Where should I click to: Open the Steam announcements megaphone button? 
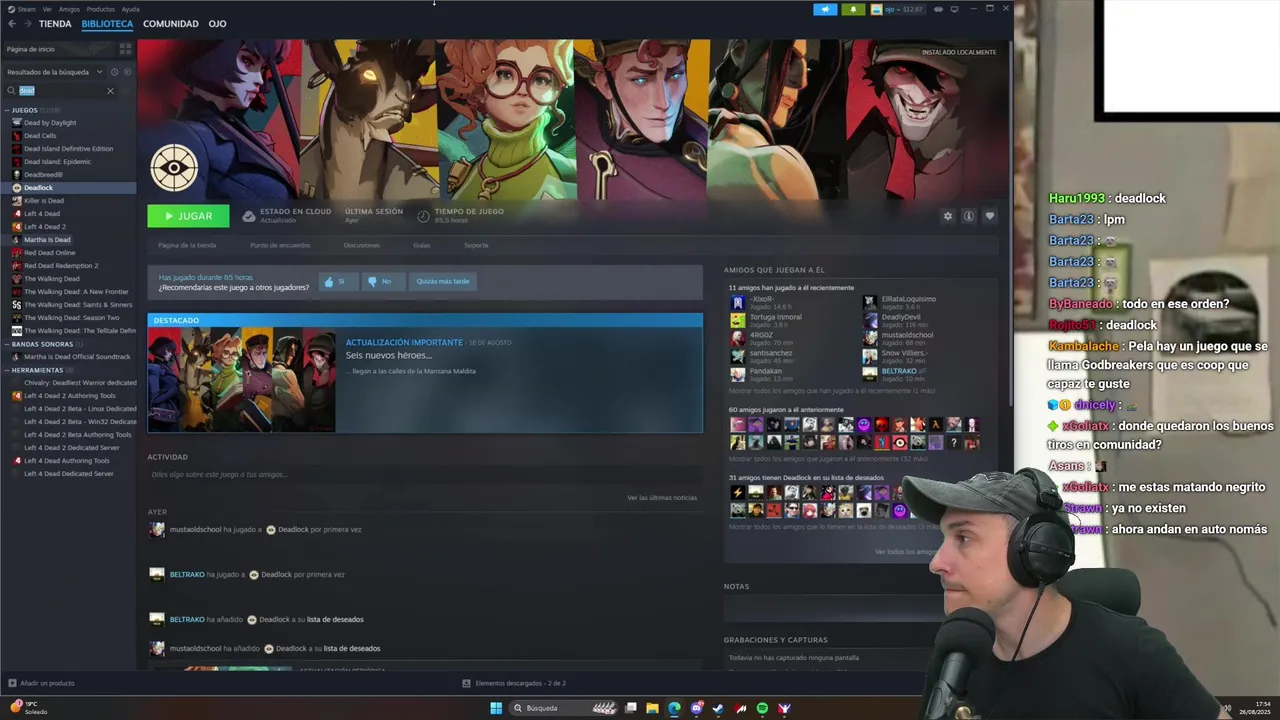point(825,9)
